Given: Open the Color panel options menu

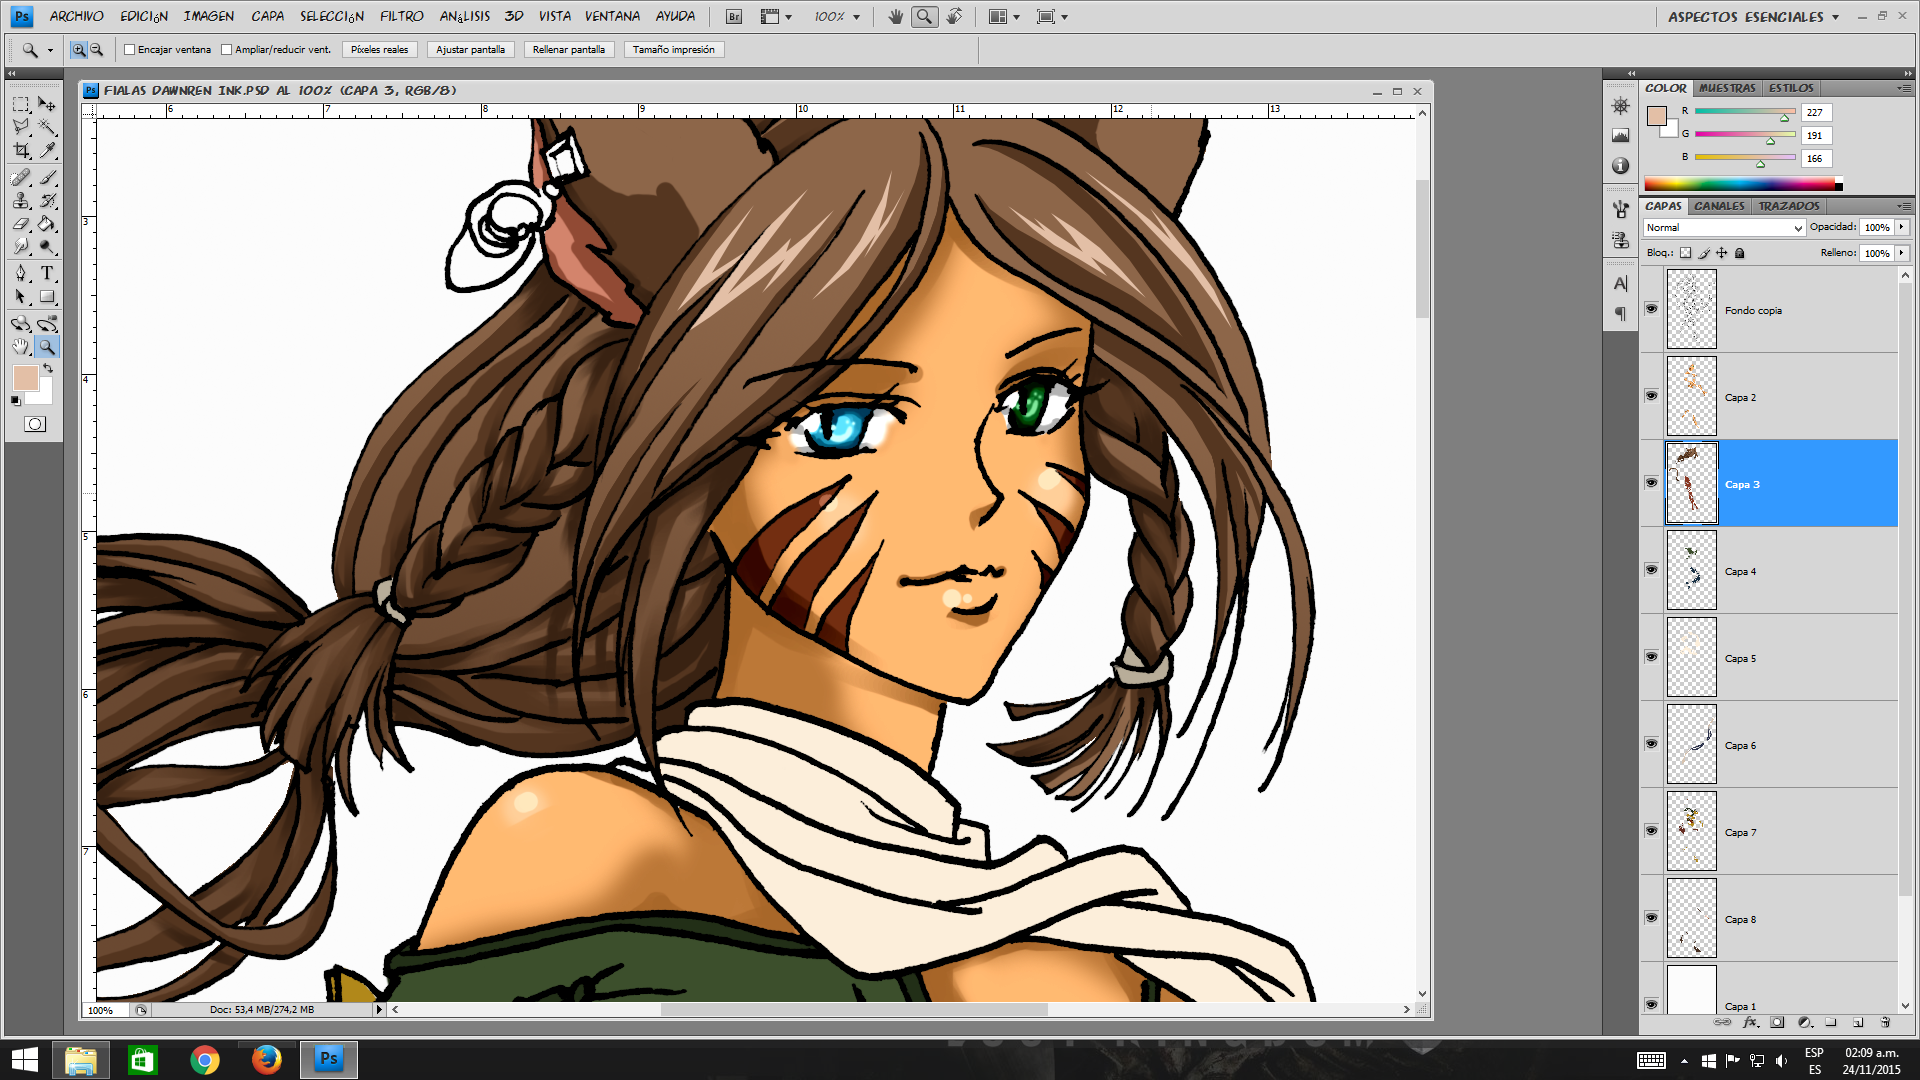Looking at the screenshot, I should click(1904, 88).
